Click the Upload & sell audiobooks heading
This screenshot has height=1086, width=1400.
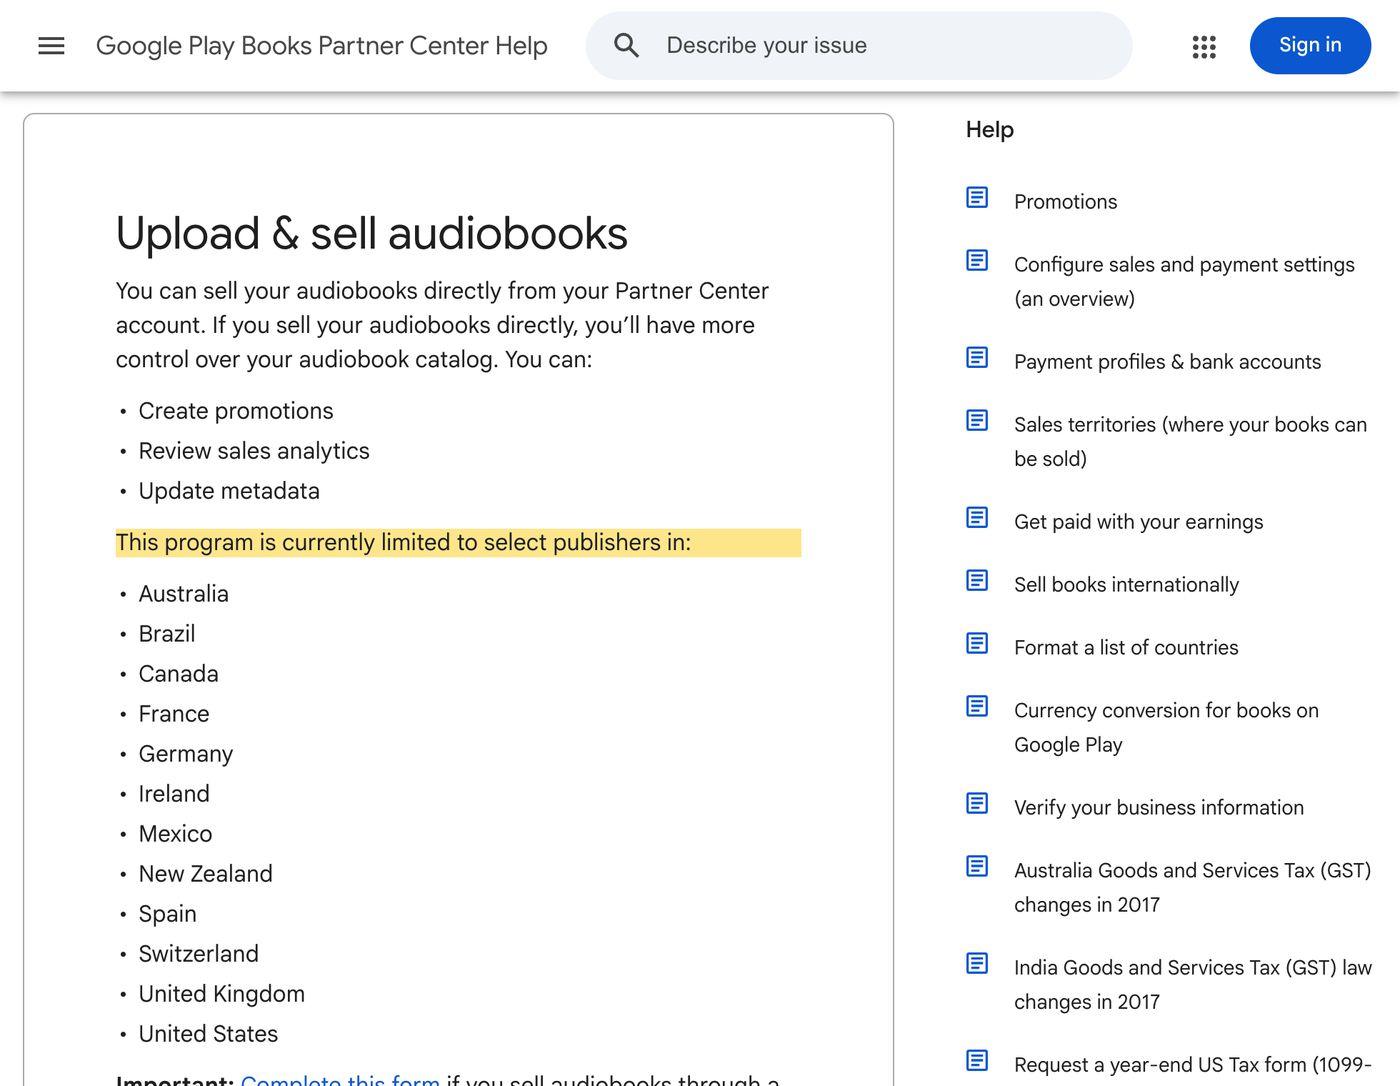tap(372, 234)
